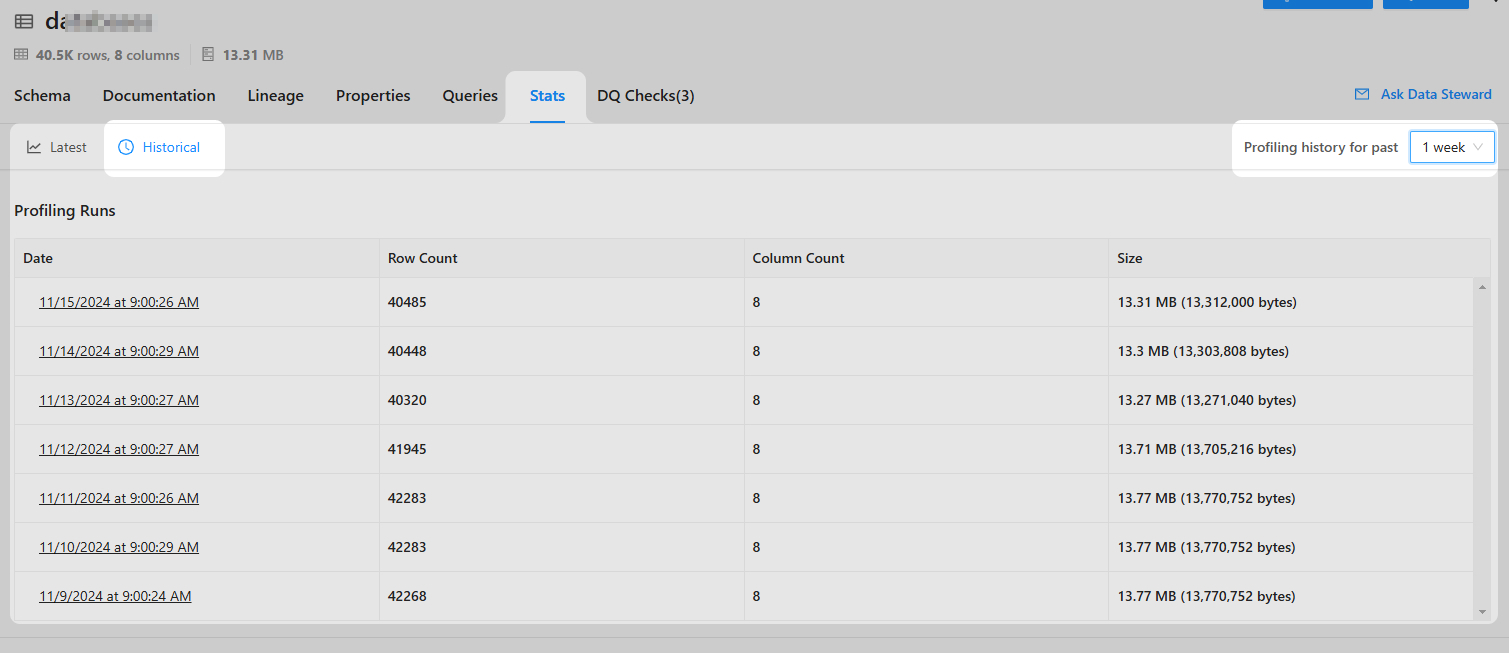Click the storage size icon beside 13.31 MB
Viewport: 1509px width, 653px height.
pyautogui.click(x=208, y=55)
